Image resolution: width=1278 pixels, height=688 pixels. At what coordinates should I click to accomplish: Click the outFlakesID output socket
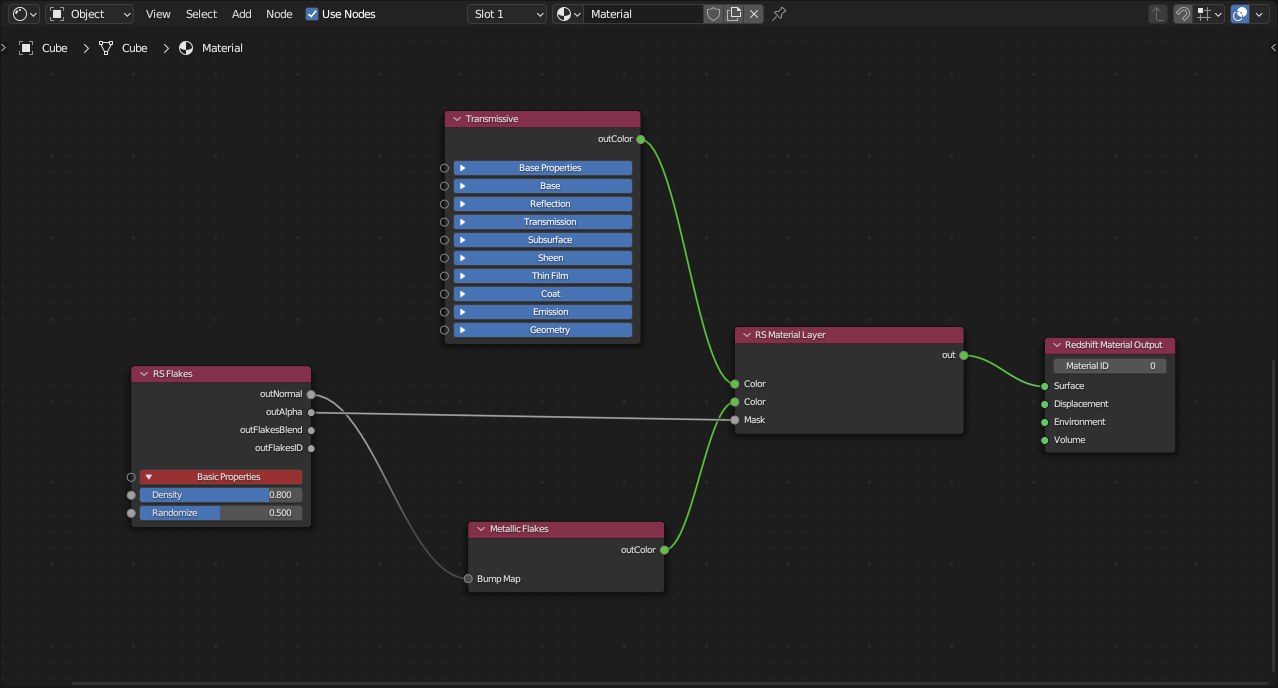[x=311, y=448]
